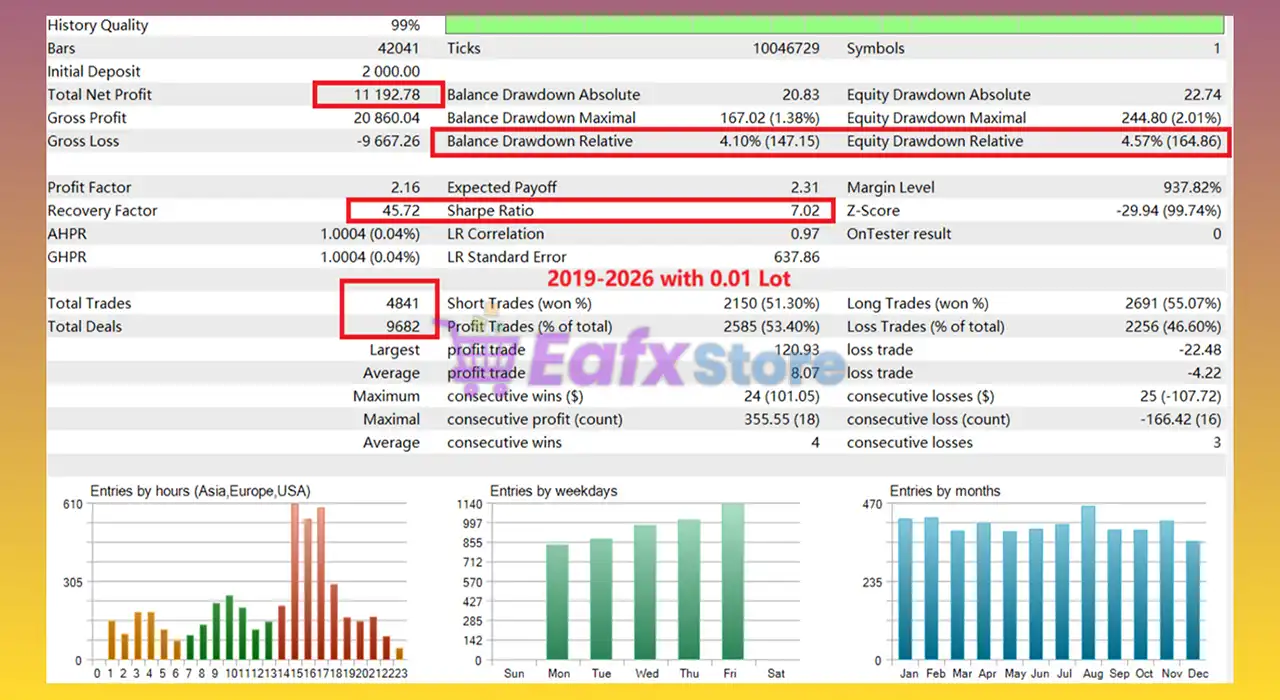Click the August bar in months chart
1280x700 pixels.
[1088, 583]
